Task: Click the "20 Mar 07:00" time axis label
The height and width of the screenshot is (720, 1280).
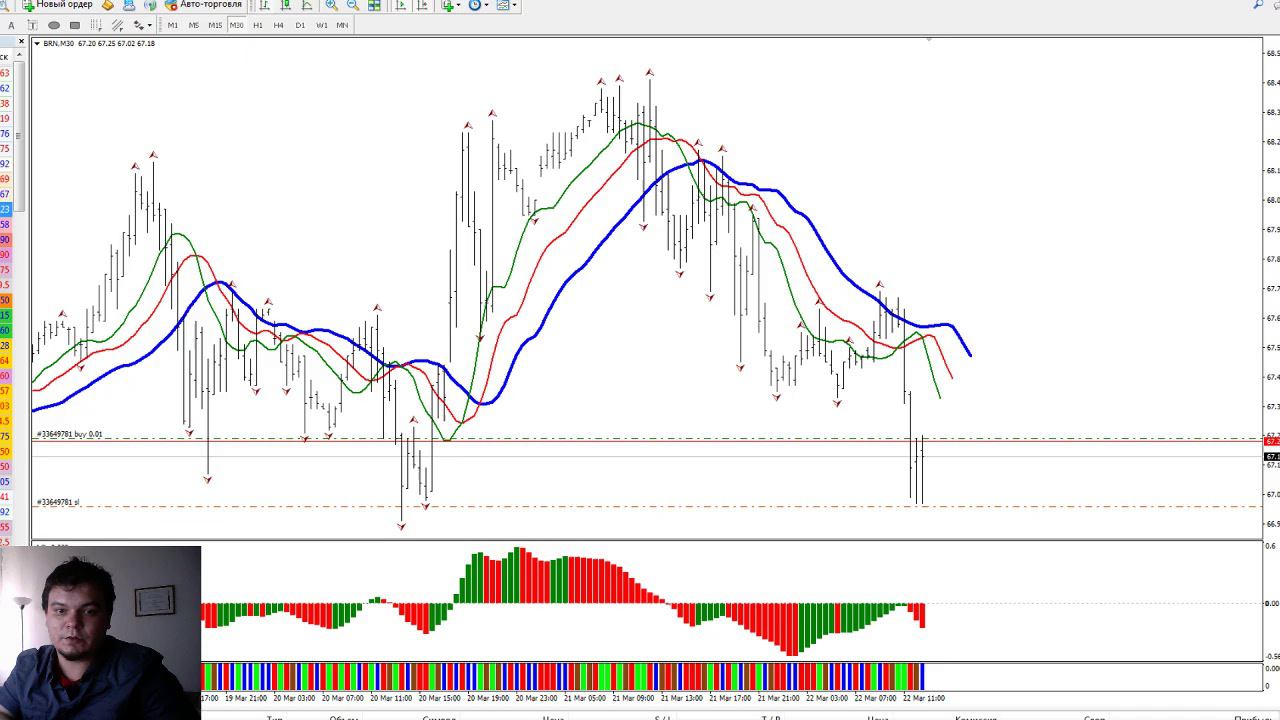Action: pyautogui.click(x=342, y=698)
